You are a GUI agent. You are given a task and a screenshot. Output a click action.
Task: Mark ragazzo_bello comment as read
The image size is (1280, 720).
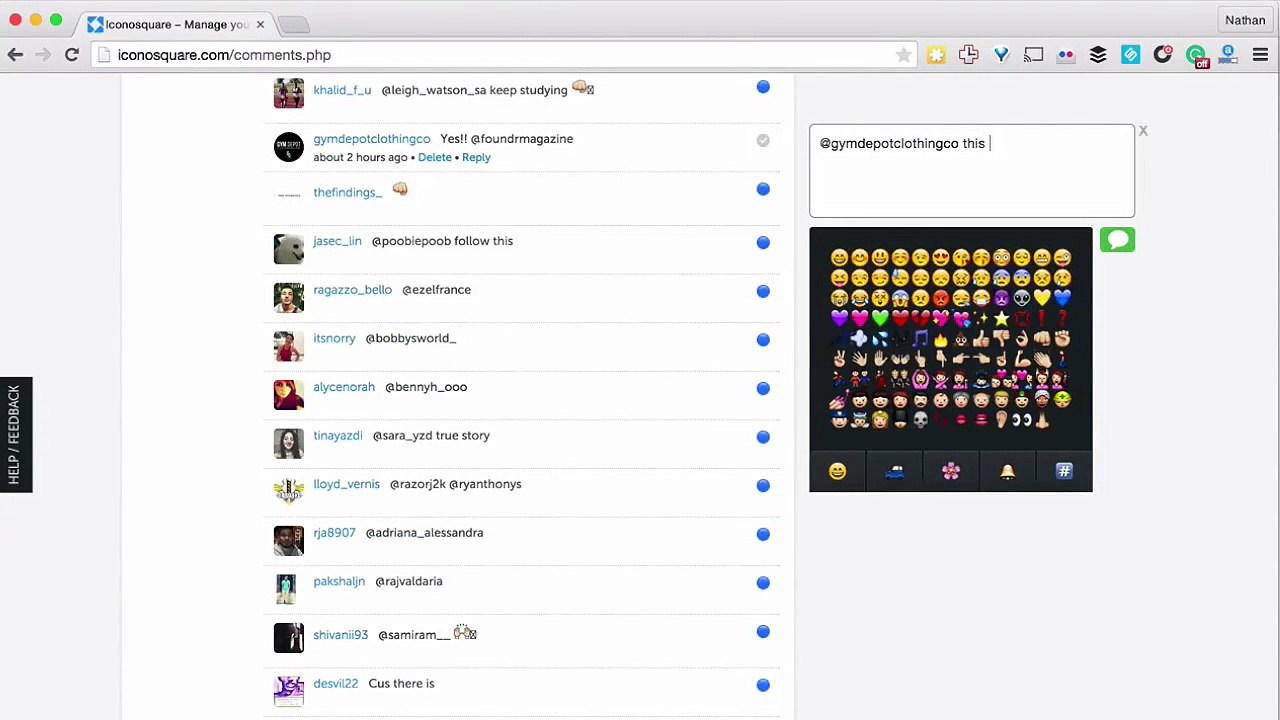(x=763, y=291)
